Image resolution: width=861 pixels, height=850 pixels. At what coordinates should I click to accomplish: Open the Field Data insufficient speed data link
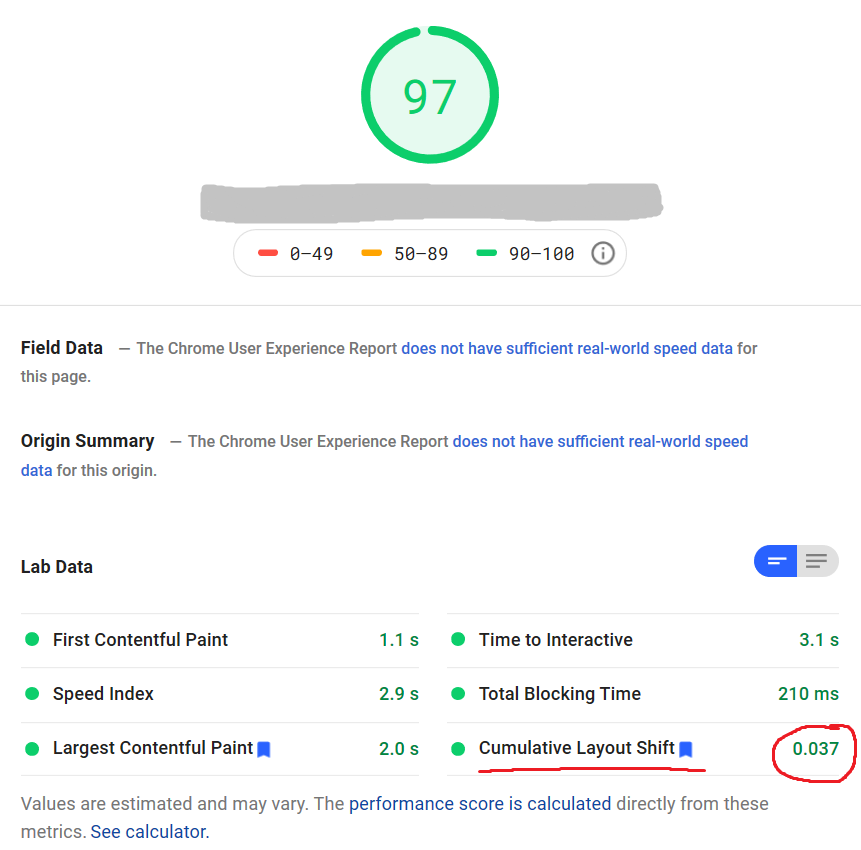click(571, 349)
